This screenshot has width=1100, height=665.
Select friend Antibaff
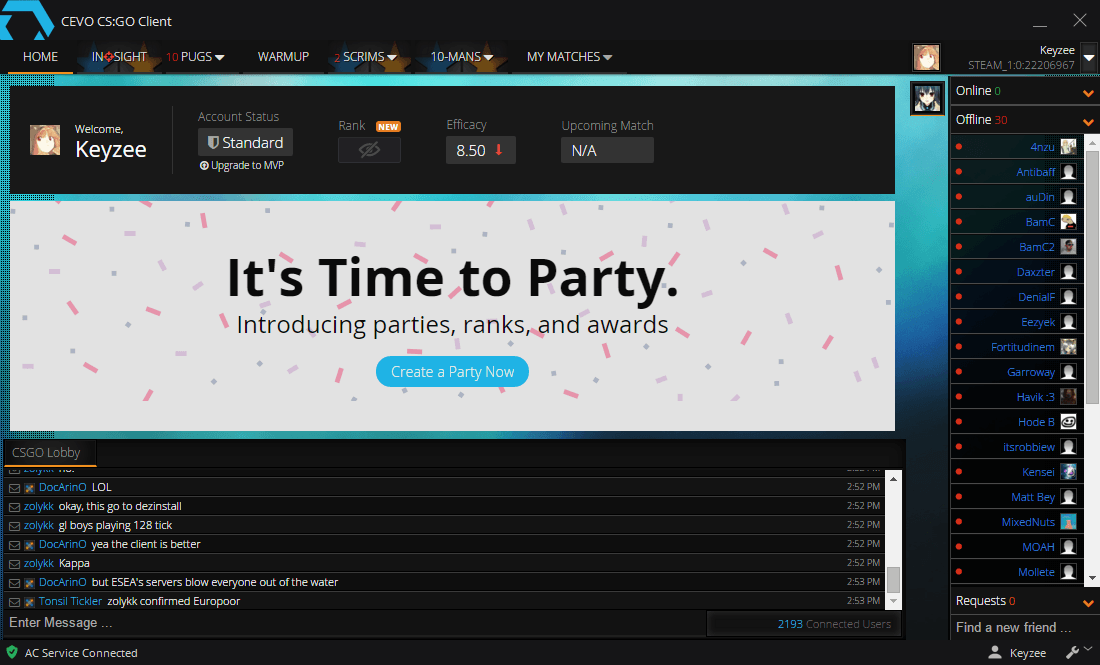1017,172
